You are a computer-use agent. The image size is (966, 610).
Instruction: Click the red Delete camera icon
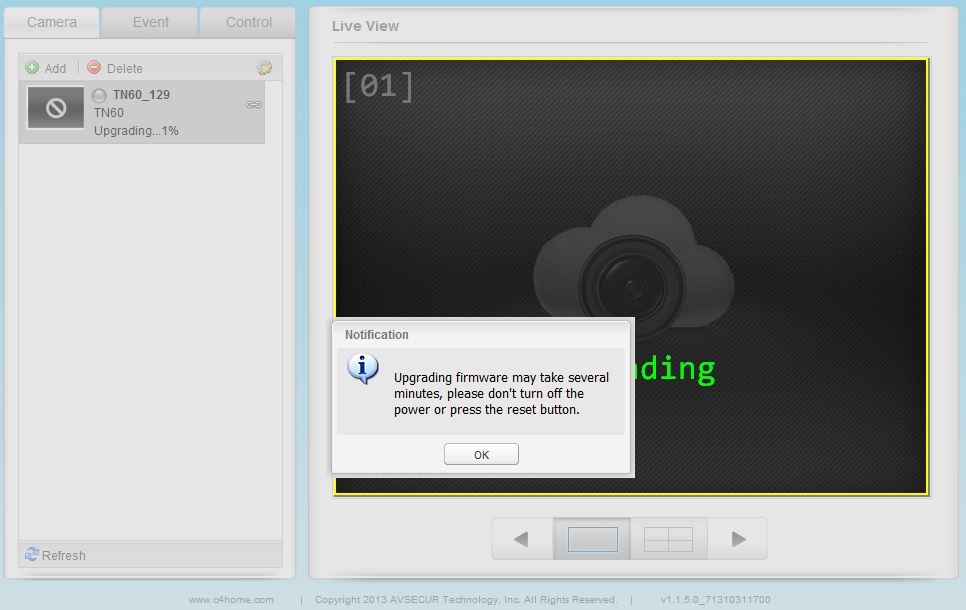point(94,67)
